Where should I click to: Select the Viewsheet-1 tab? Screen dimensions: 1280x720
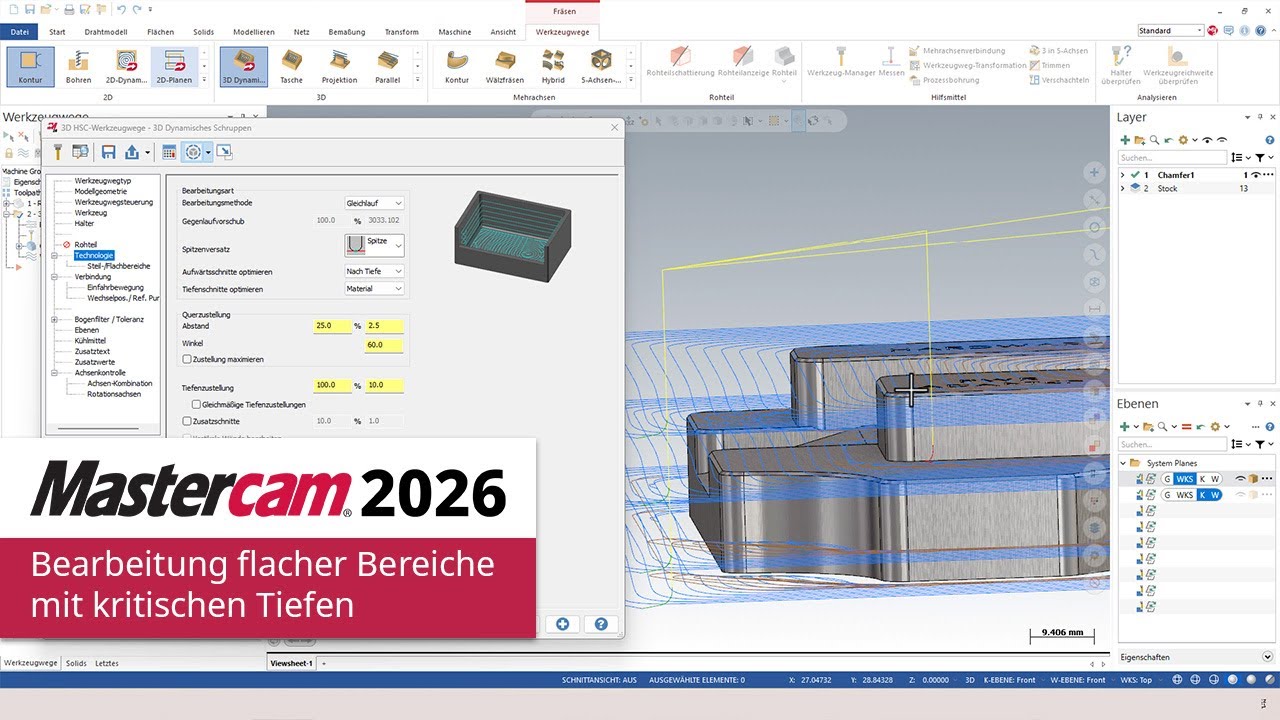(x=291, y=663)
